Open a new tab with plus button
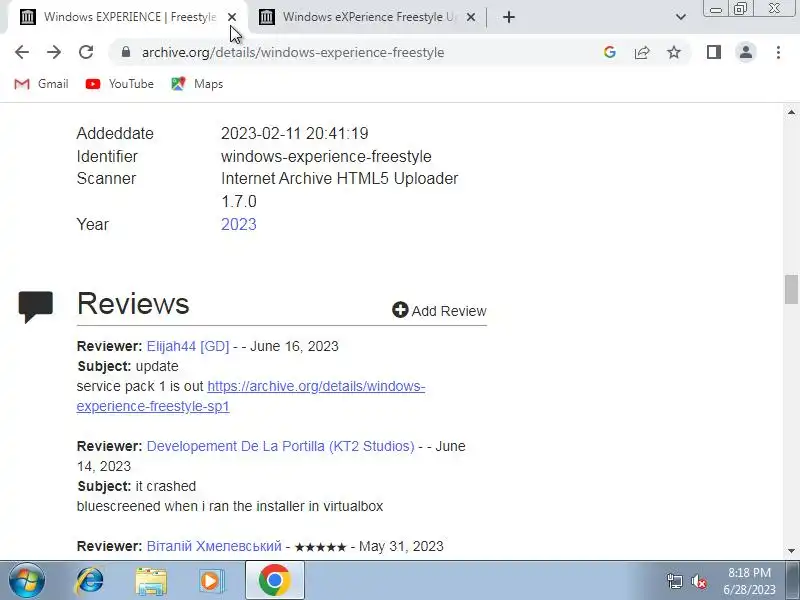 [509, 17]
